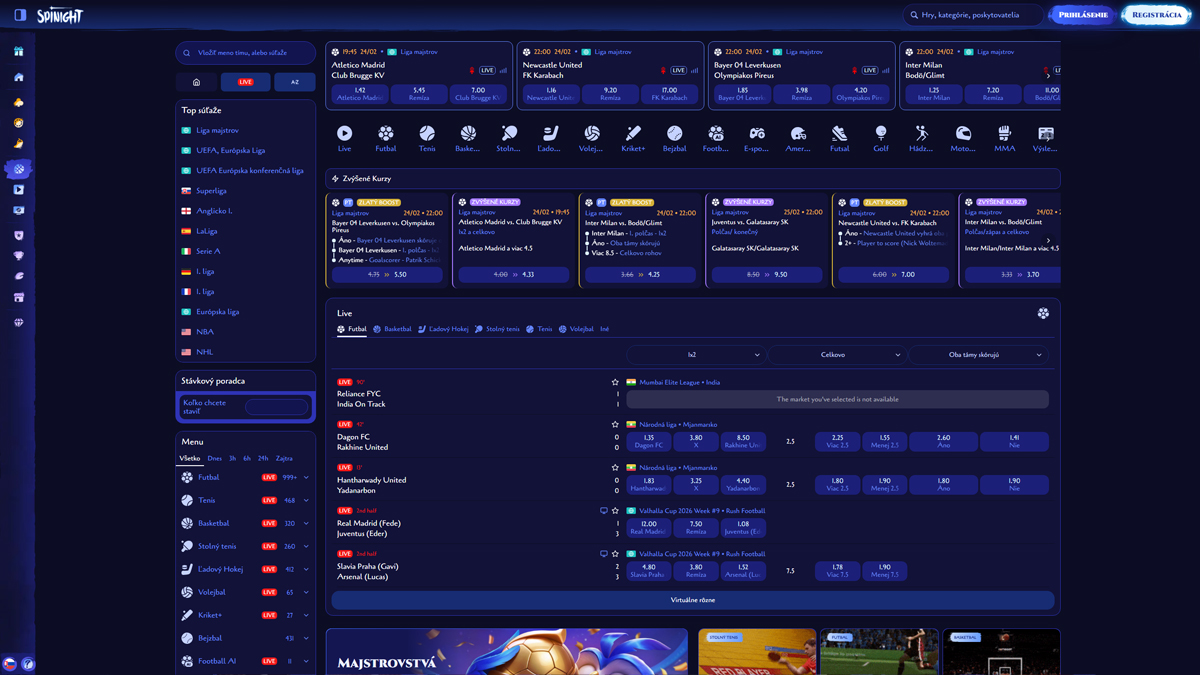Click the team or competition search field
This screenshot has height=675, width=1200.
coord(246,53)
